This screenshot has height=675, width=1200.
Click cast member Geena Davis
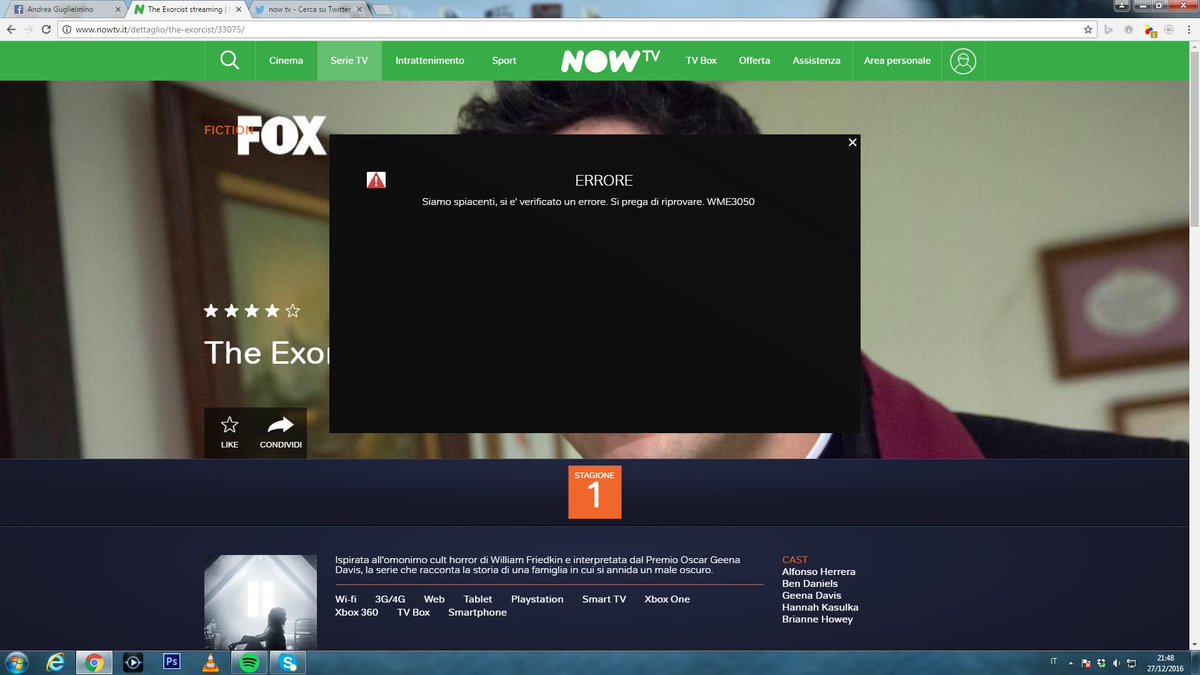[812, 596]
